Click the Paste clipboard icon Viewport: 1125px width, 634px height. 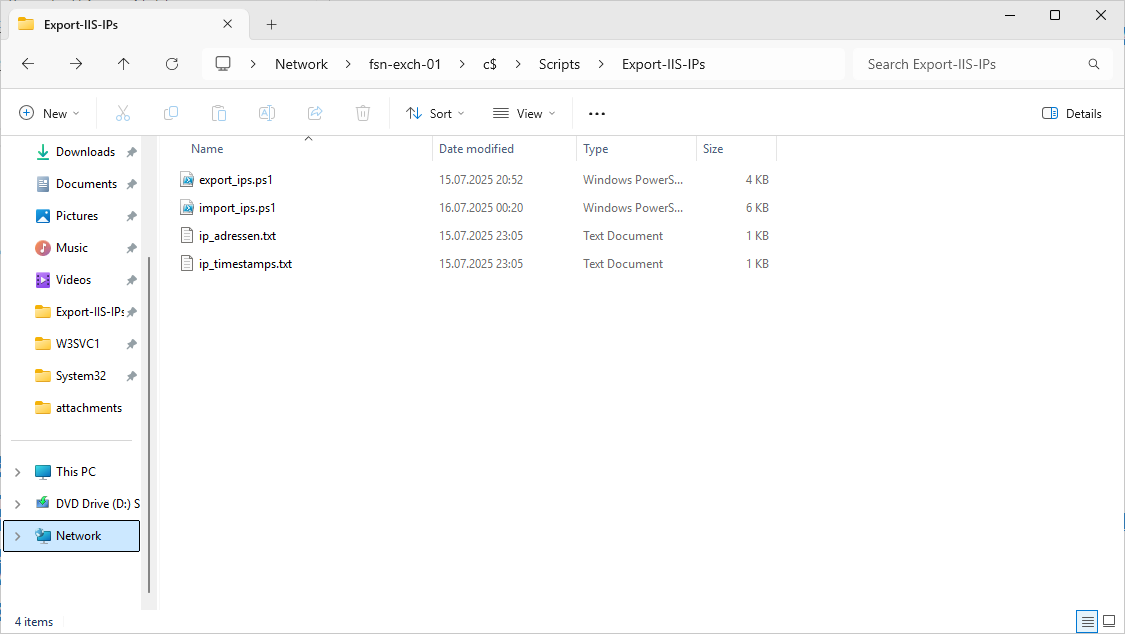[x=219, y=113]
